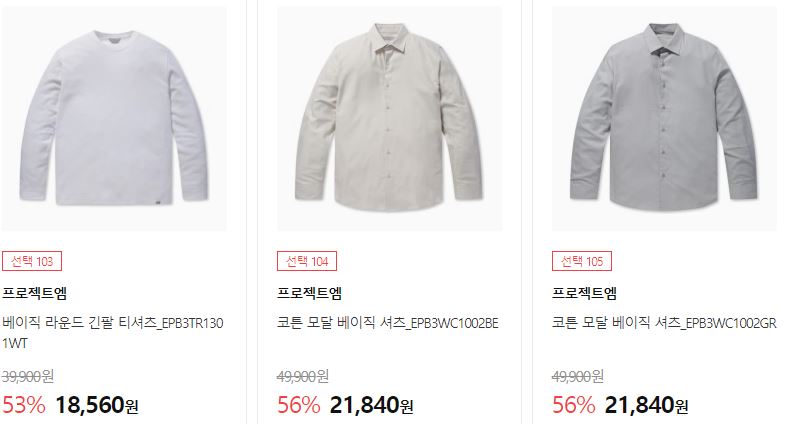This screenshot has width=787, height=424.
Task: Click the 18,560원 sale price
Action: tap(96, 405)
